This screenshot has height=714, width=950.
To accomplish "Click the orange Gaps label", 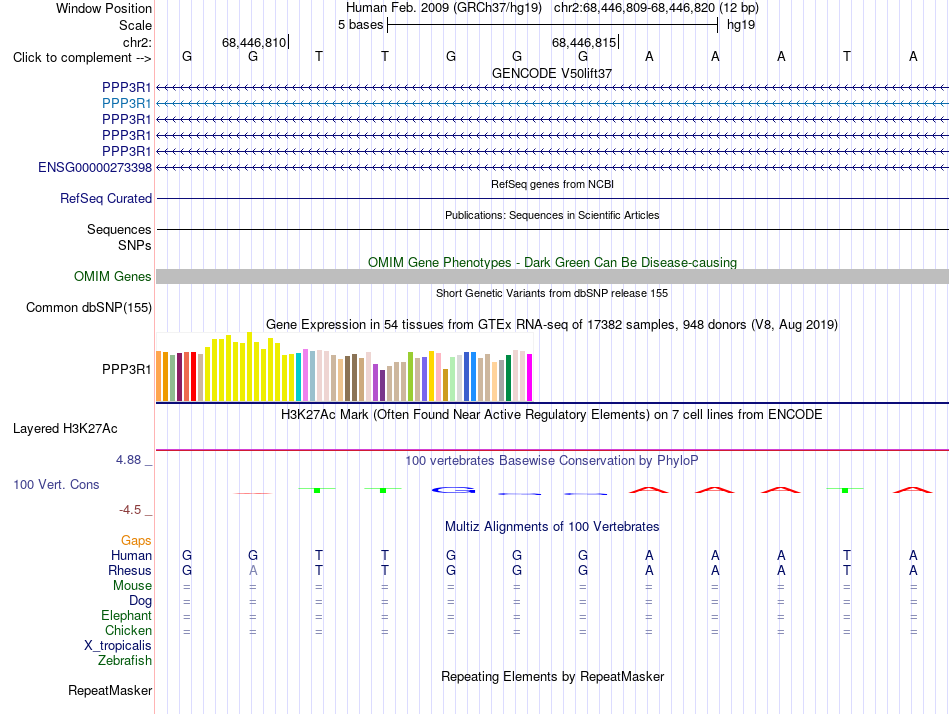I will tap(136, 540).
